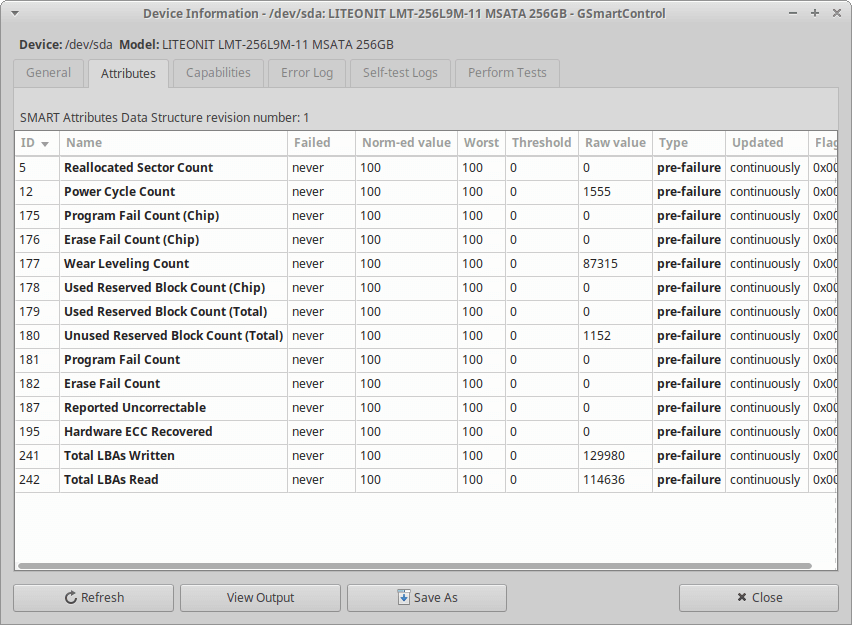Viewport: 852px width, 625px height.
Task: Open the Self-test Logs tab
Action: click(x=400, y=73)
